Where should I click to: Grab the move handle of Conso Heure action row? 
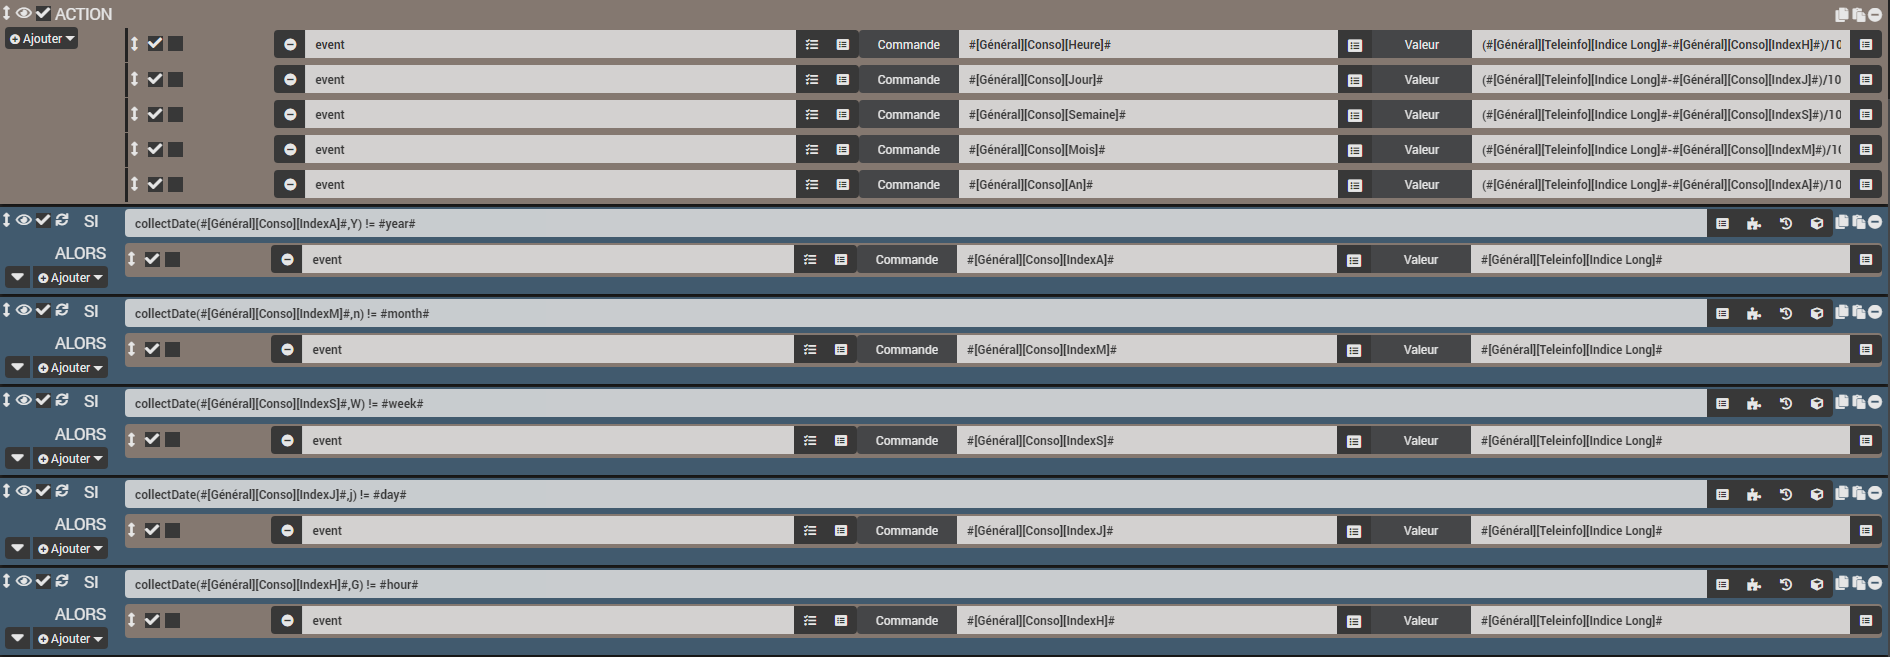[134, 43]
